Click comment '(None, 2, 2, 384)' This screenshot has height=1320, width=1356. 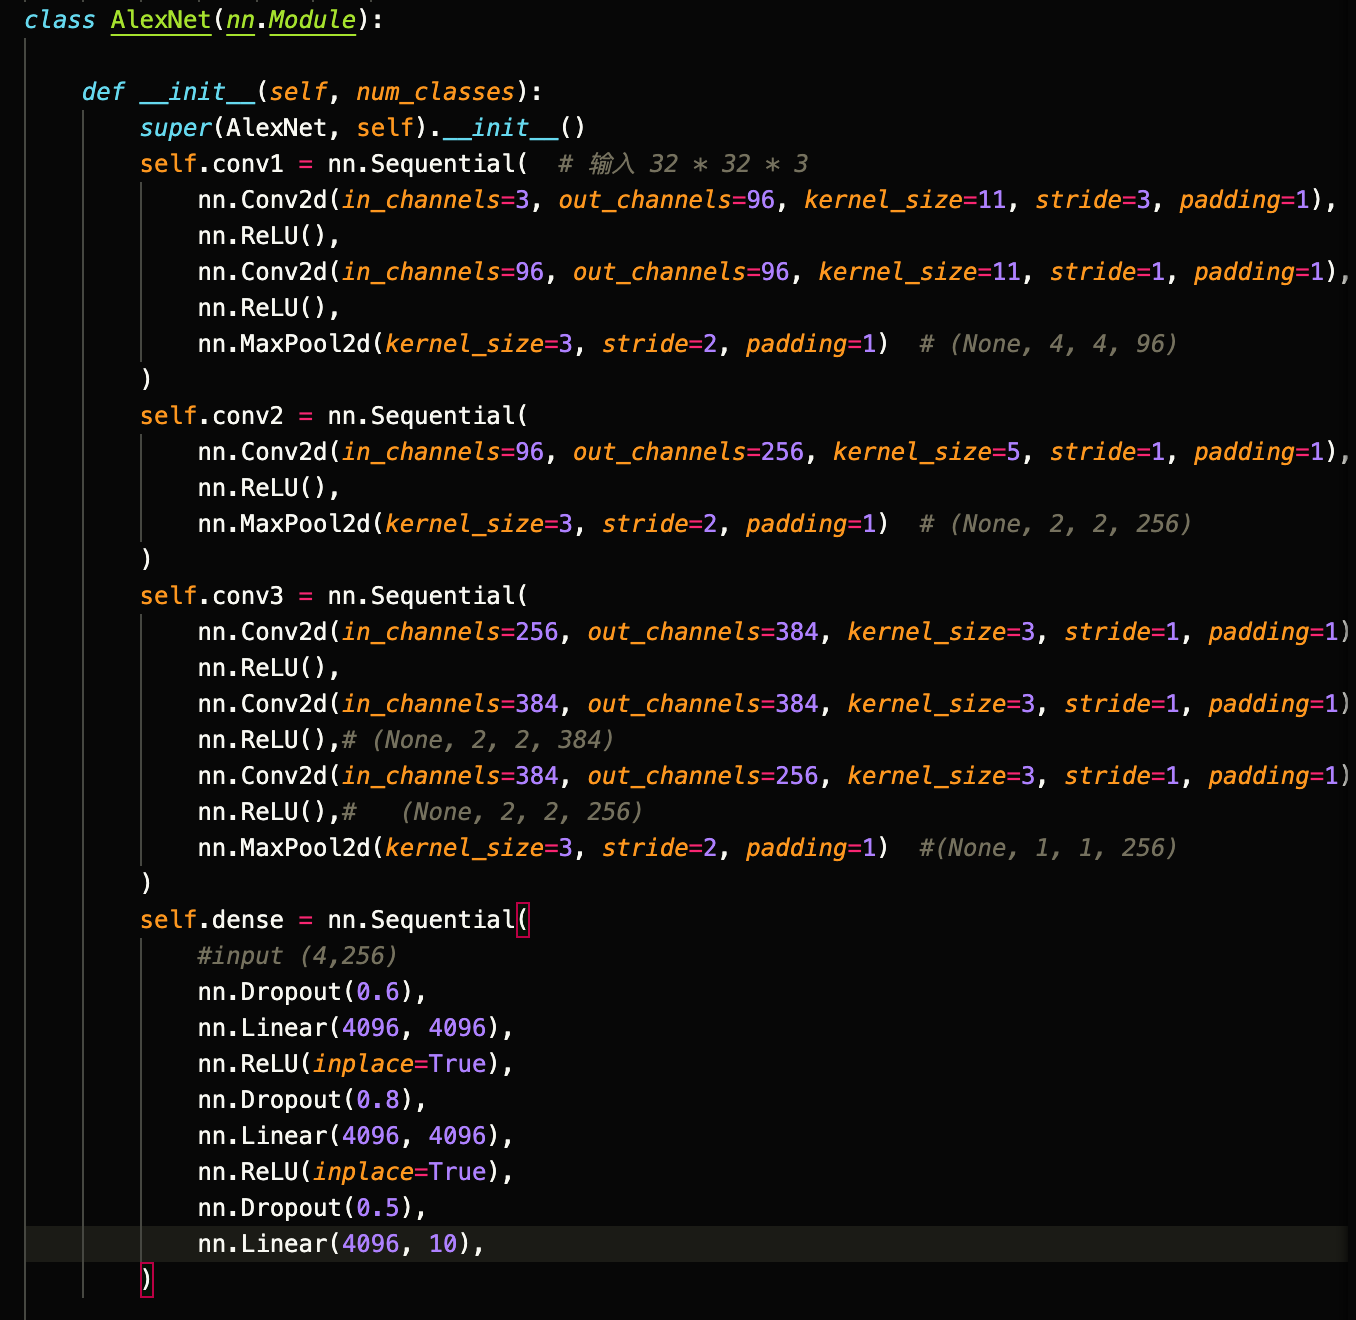(x=478, y=740)
